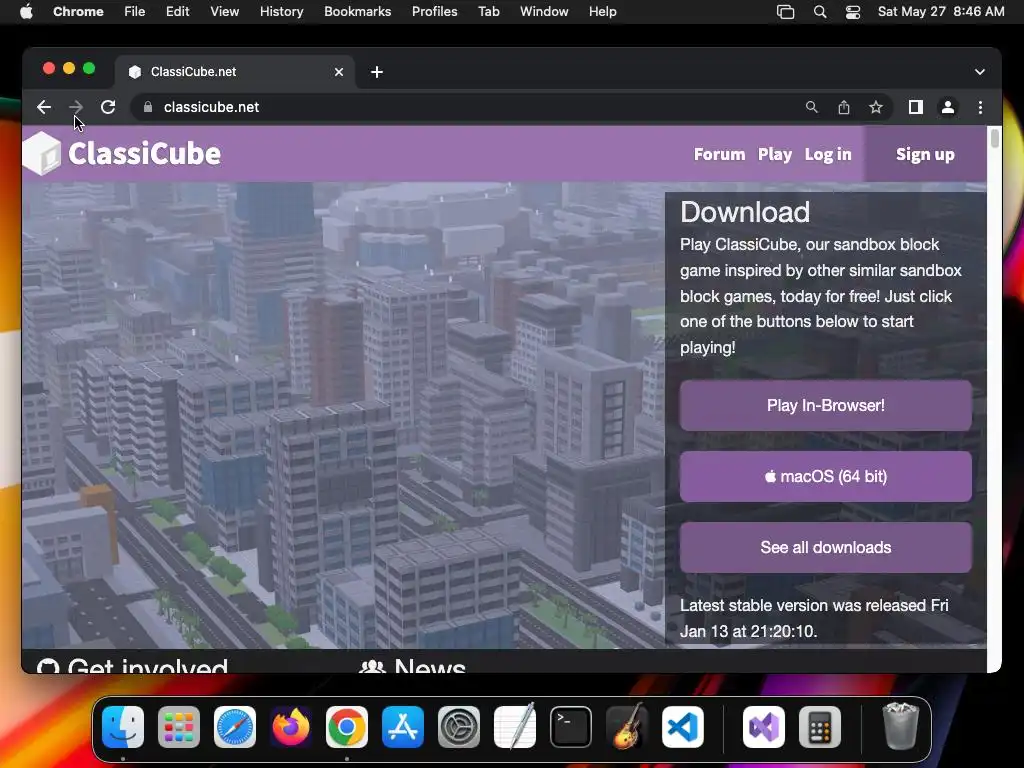Click the page's vertical scrollbar thumb
Image resolution: width=1024 pixels, height=768 pixels.
pyautogui.click(x=995, y=138)
